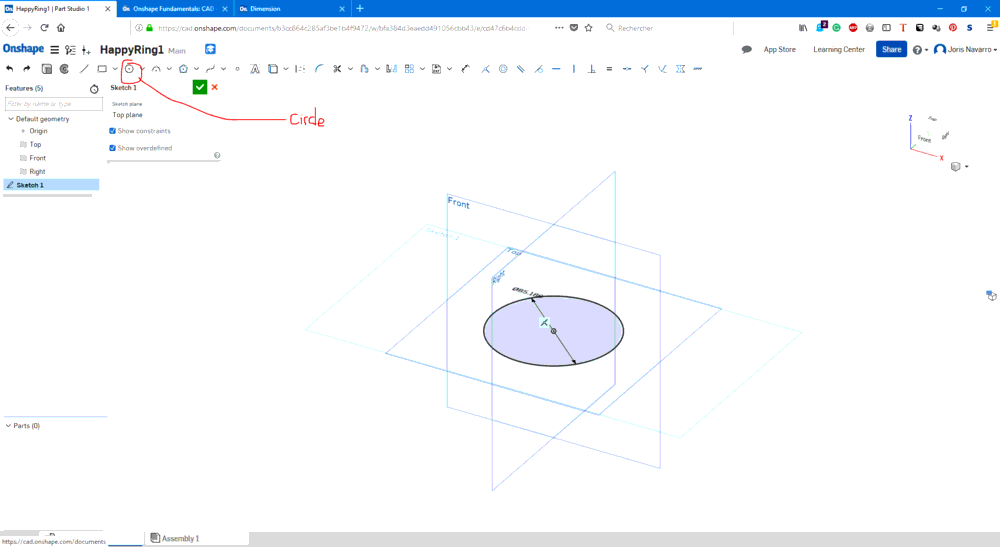Open the Learning Center link
1000x547 pixels.
tap(839, 49)
